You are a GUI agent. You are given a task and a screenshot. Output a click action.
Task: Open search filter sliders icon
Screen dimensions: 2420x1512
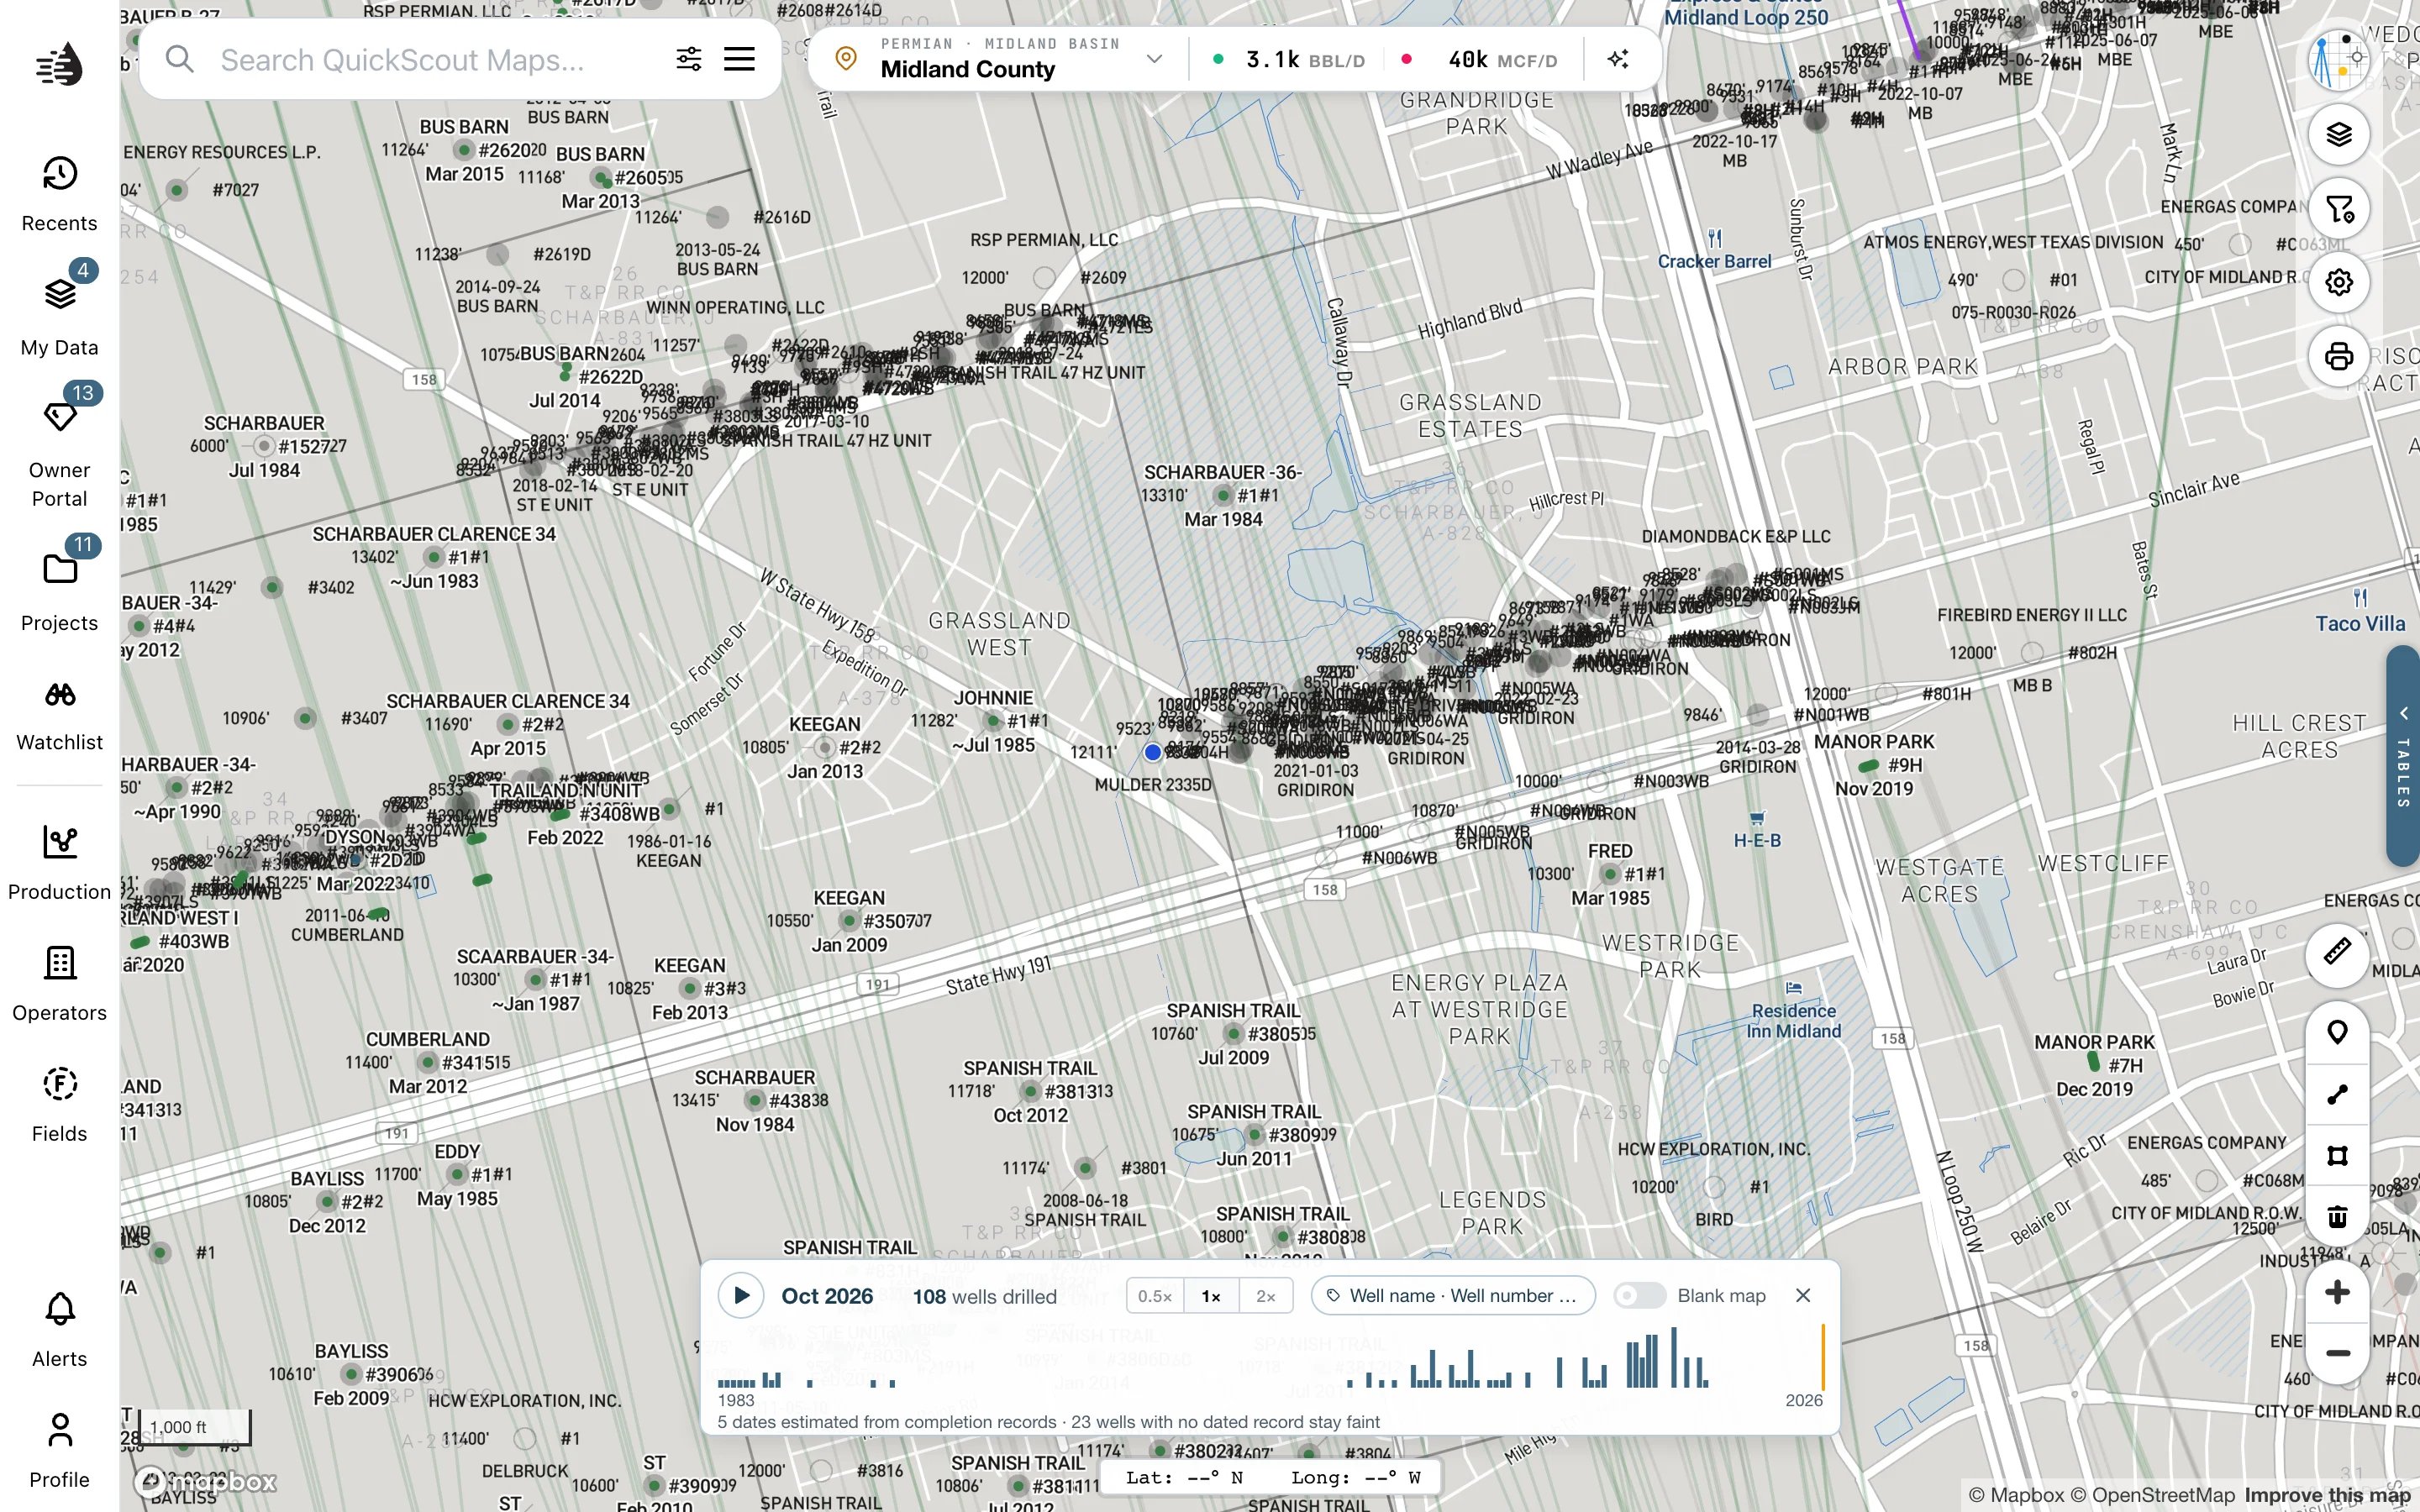(x=689, y=59)
